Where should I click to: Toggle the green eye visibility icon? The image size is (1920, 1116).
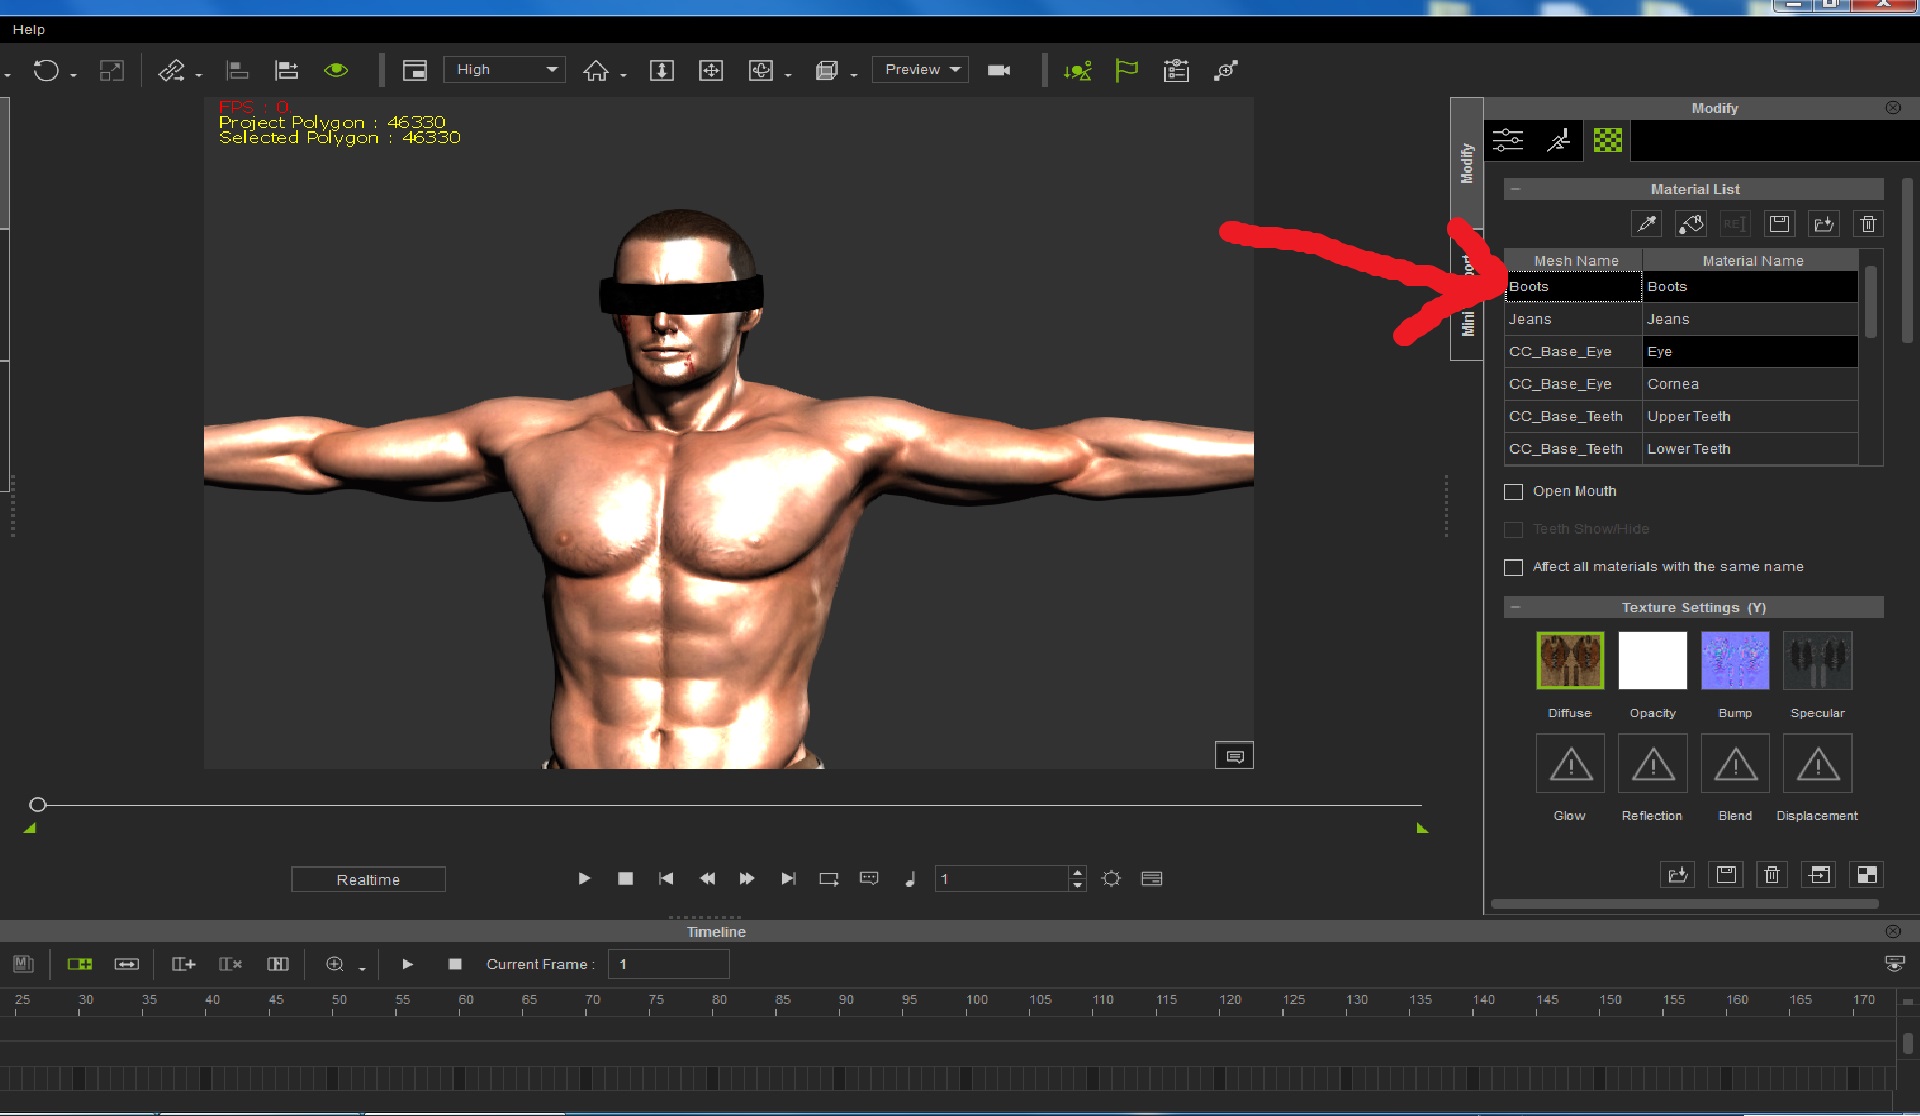tap(336, 70)
